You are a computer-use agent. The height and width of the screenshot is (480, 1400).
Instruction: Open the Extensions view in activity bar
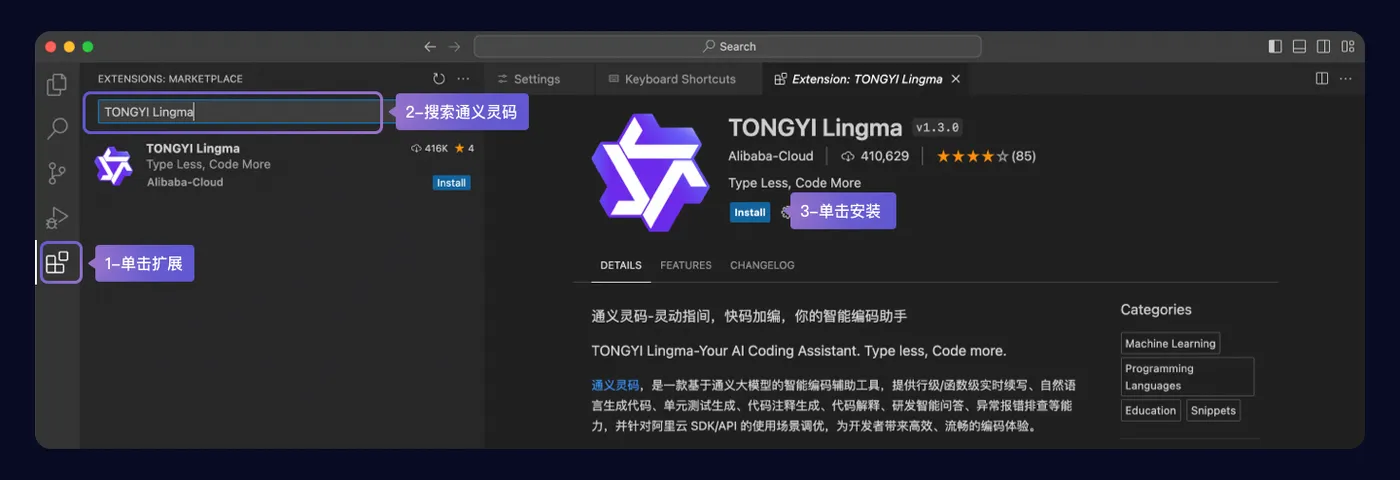58,263
